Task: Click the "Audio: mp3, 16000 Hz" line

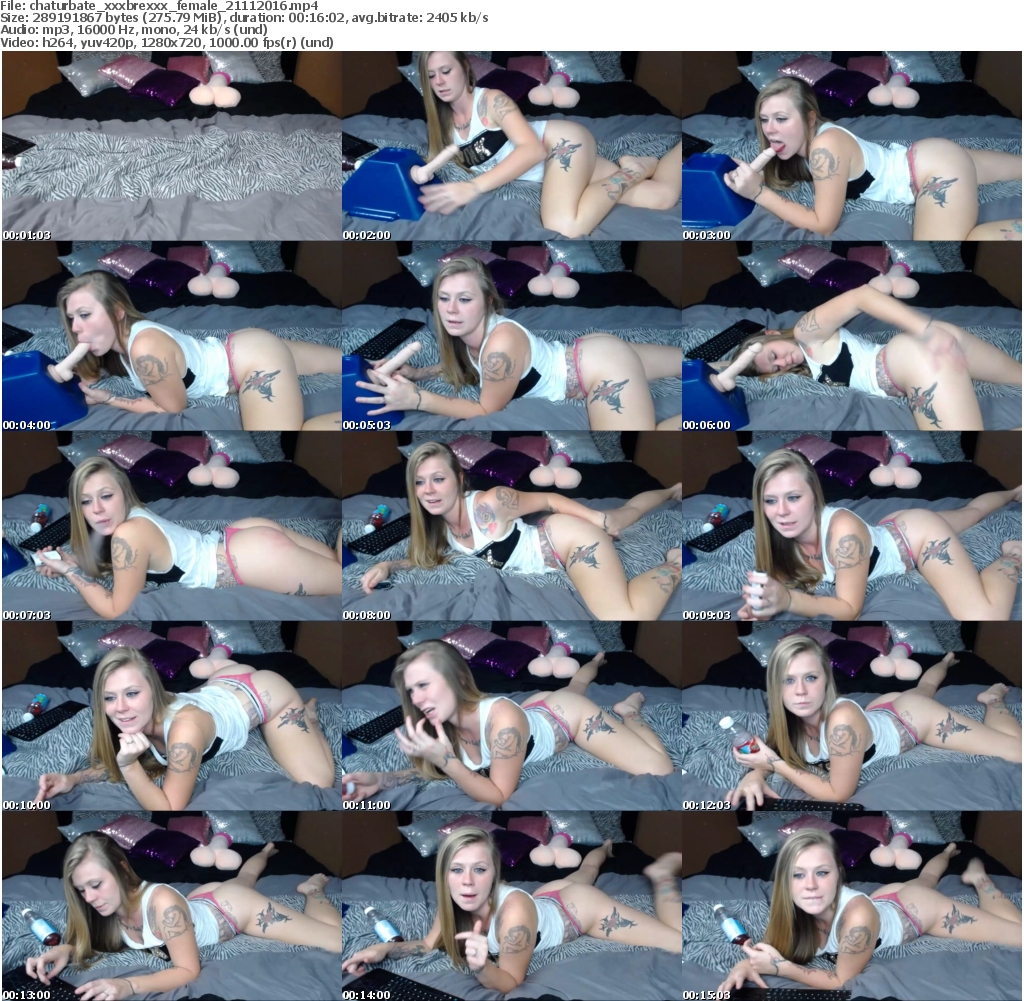Action: (134, 30)
